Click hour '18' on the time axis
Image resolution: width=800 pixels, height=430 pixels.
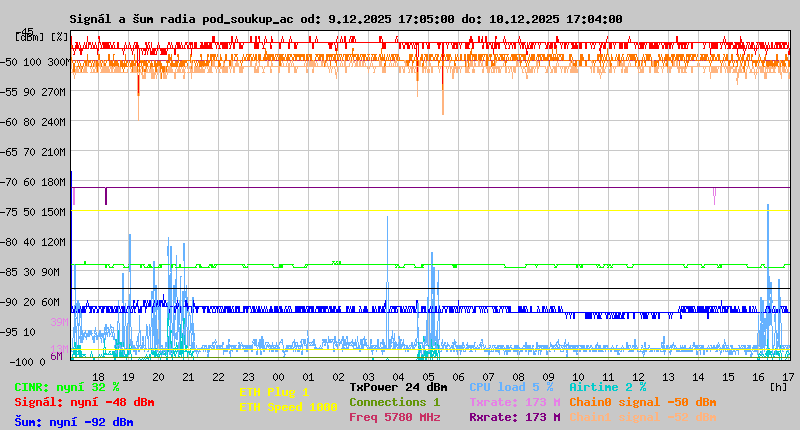[x=98, y=377]
